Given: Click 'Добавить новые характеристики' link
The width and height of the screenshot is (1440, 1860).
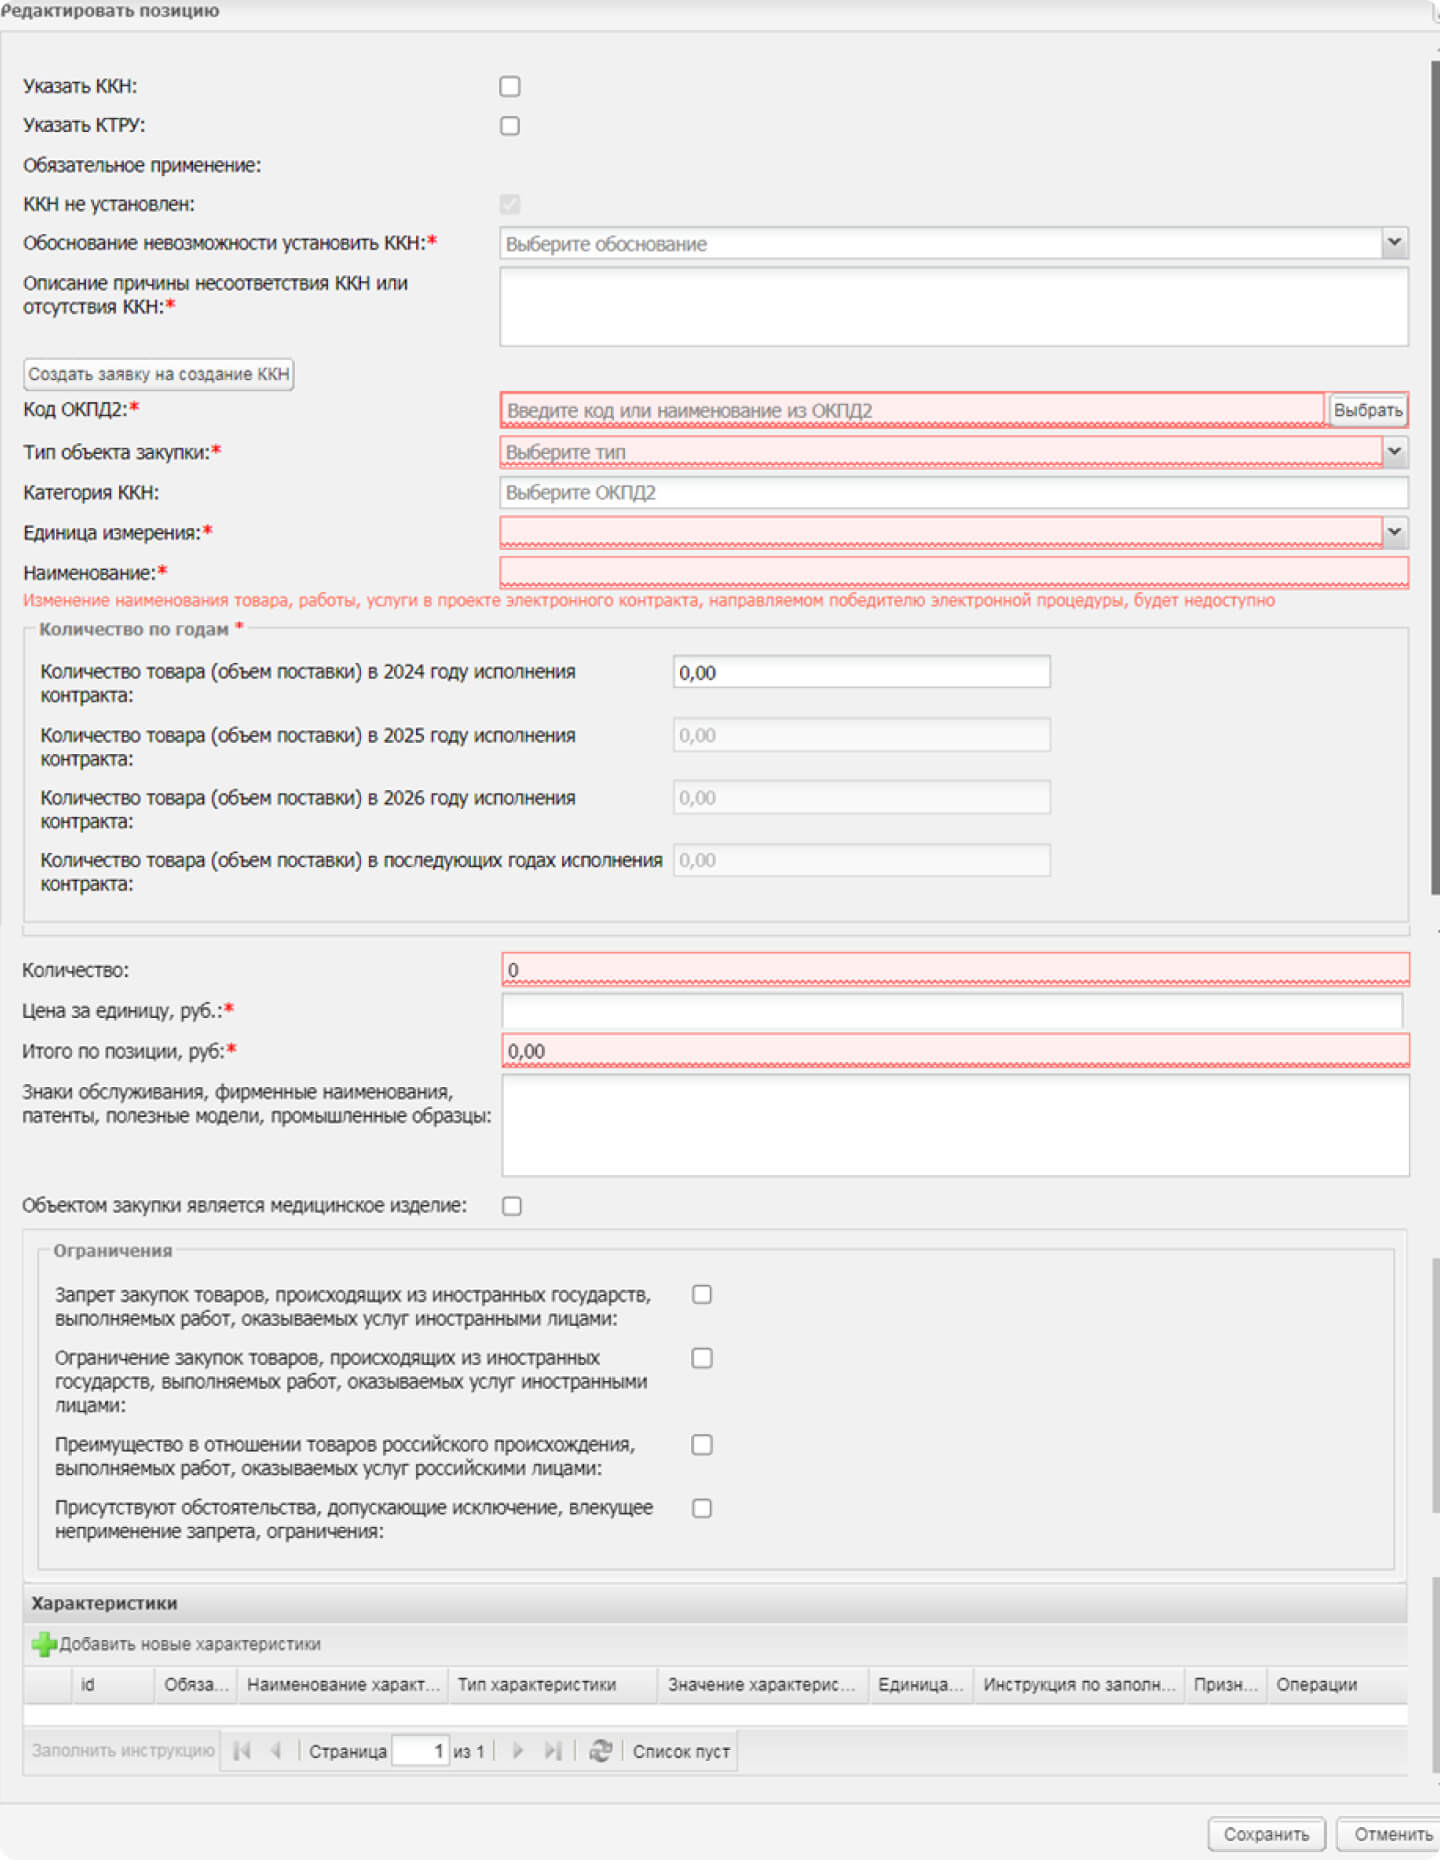Looking at the screenshot, I should (x=190, y=1644).
